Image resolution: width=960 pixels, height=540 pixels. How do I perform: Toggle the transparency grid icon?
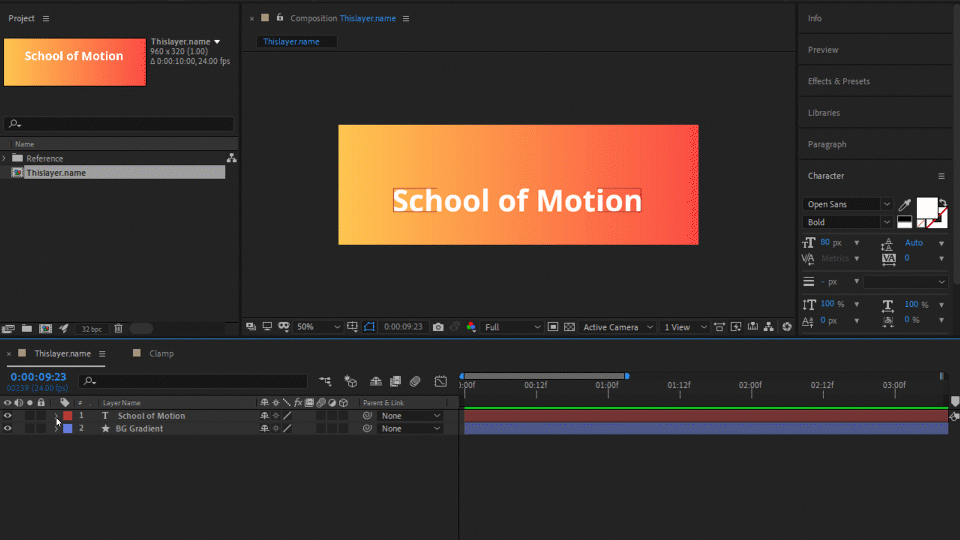click(569, 327)
